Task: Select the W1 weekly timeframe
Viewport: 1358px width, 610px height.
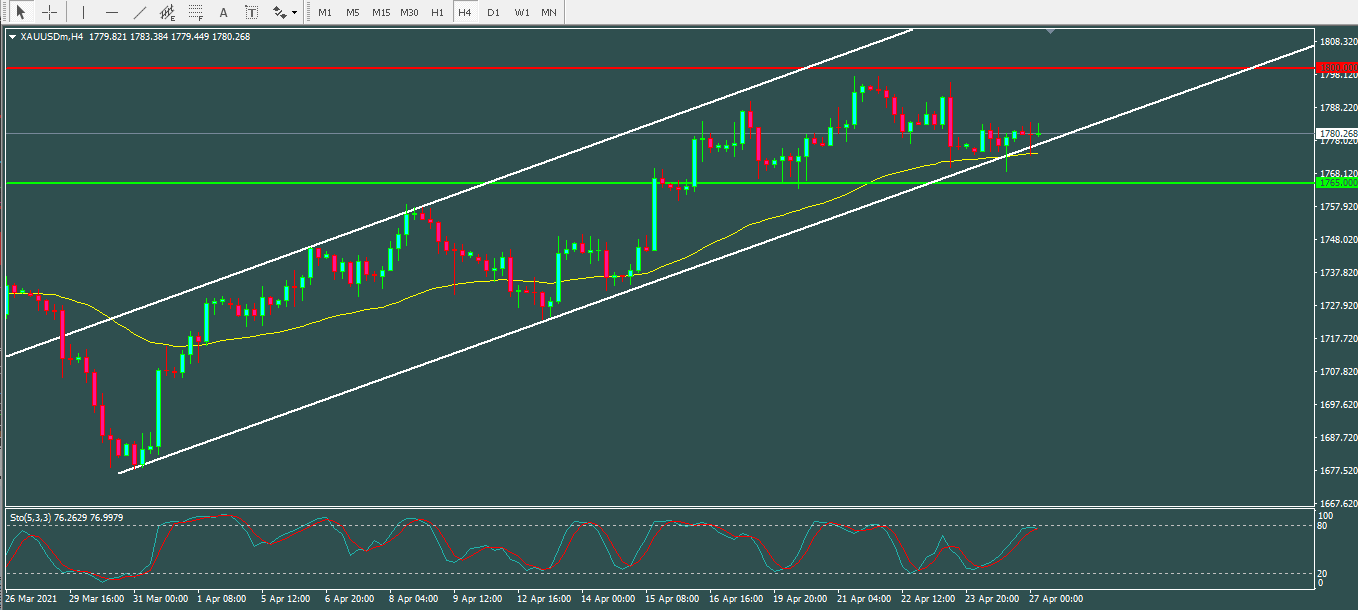Action: (521, 13)
